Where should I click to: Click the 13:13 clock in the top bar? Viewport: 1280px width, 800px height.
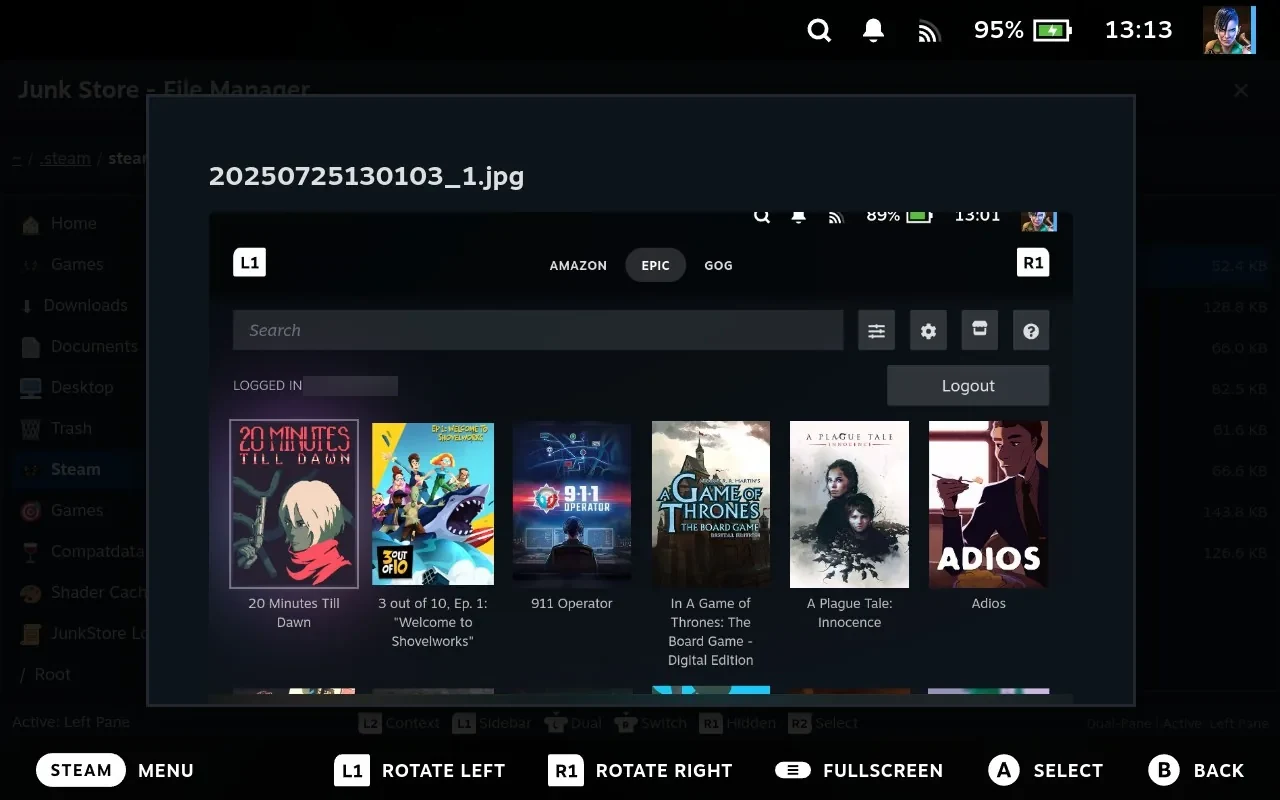(x=1138, y=30)
